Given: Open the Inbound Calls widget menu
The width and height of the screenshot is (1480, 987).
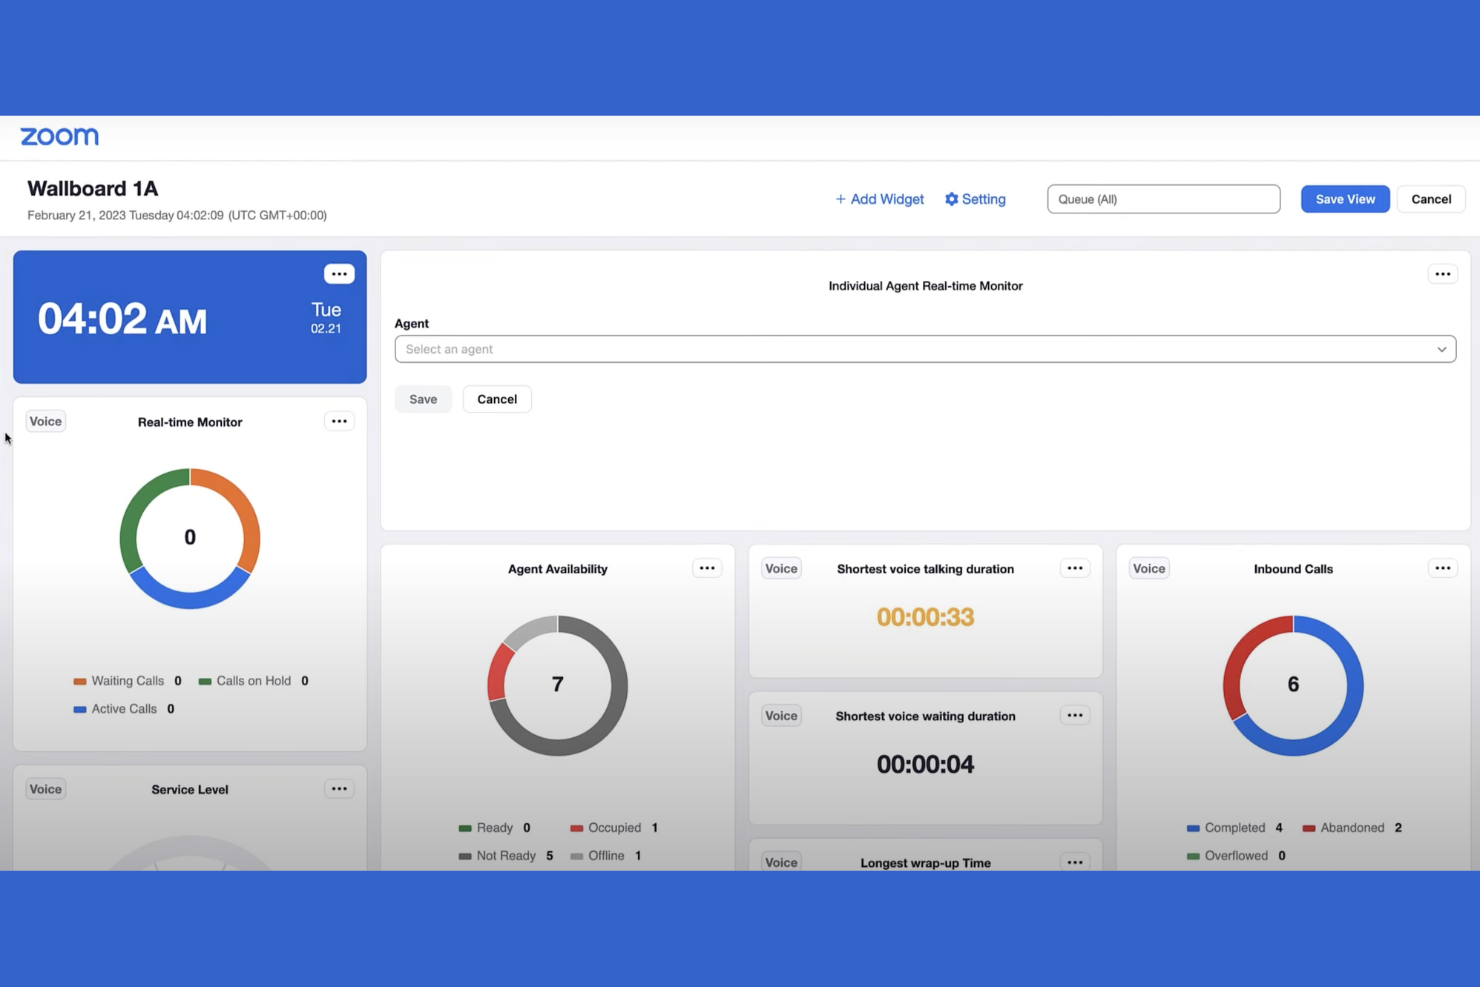Looking at the screenshot, I should (x=1442, y=567).
